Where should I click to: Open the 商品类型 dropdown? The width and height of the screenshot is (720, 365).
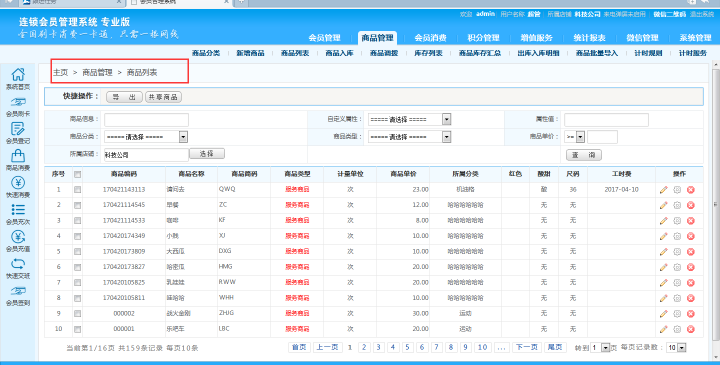coord(409,137)
